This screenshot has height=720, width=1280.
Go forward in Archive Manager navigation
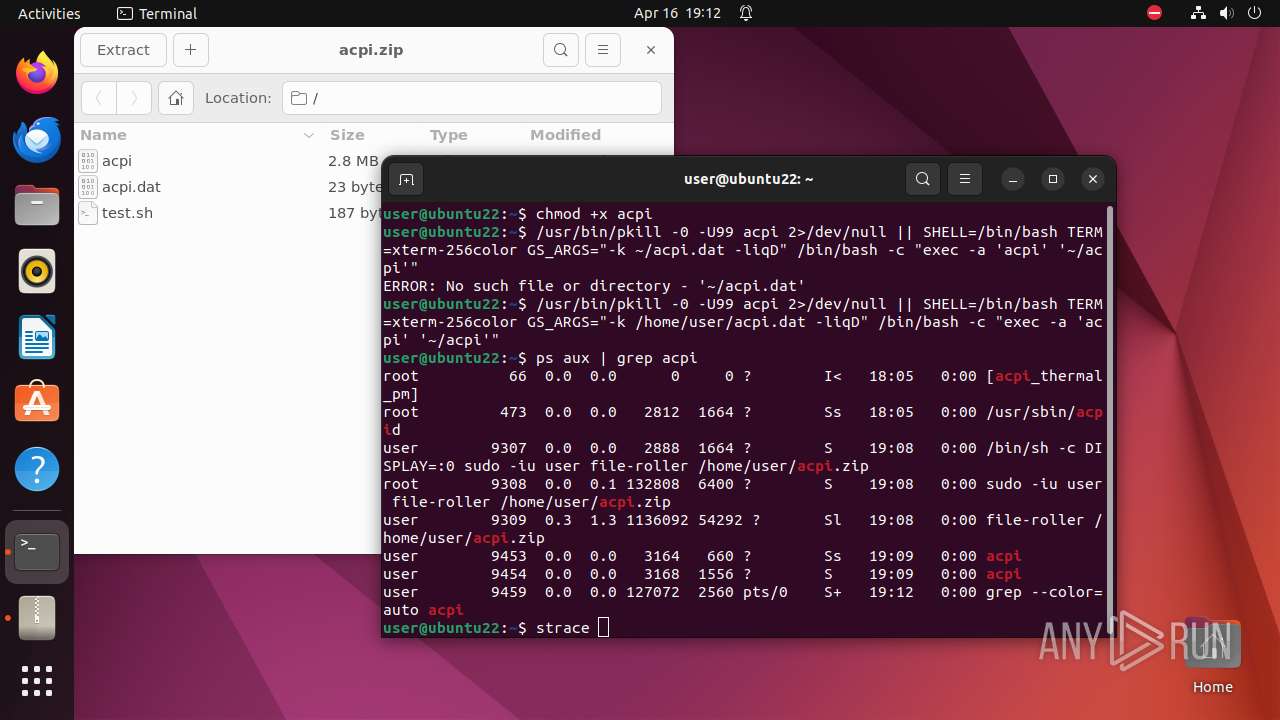(134, 98)
